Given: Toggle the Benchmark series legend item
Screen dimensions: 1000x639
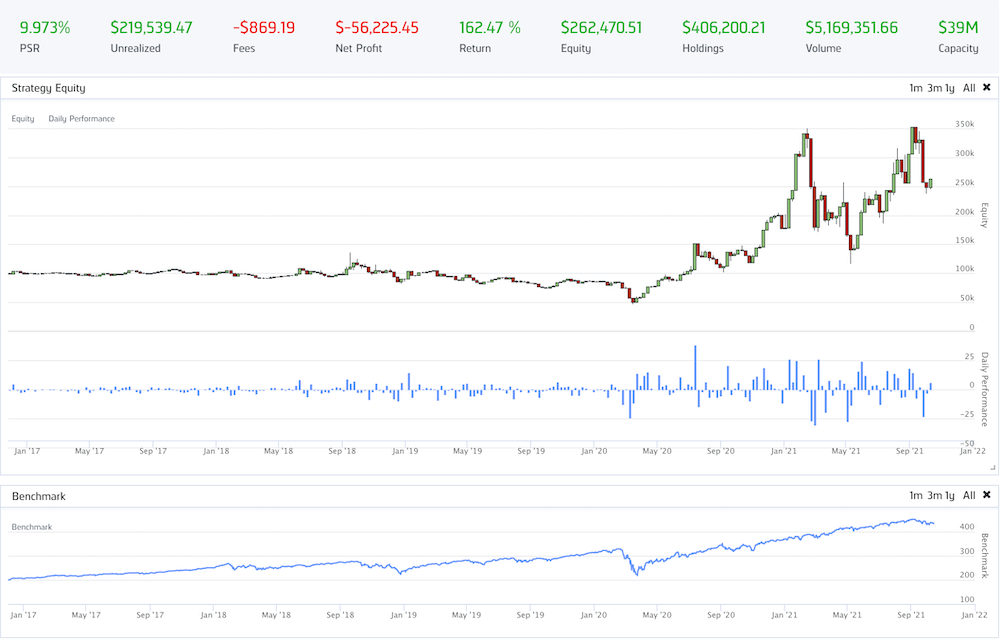Looking at the screenshot, I should pyautogui.click(x=31, y=527).
